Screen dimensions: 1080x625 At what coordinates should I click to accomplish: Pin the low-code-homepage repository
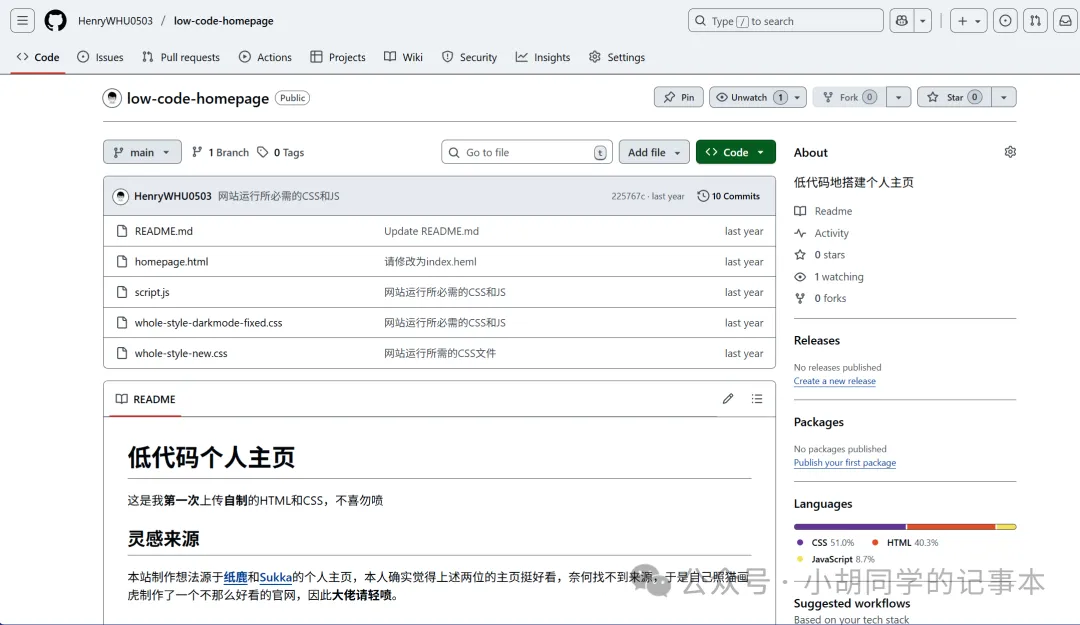tap(679, 97)
